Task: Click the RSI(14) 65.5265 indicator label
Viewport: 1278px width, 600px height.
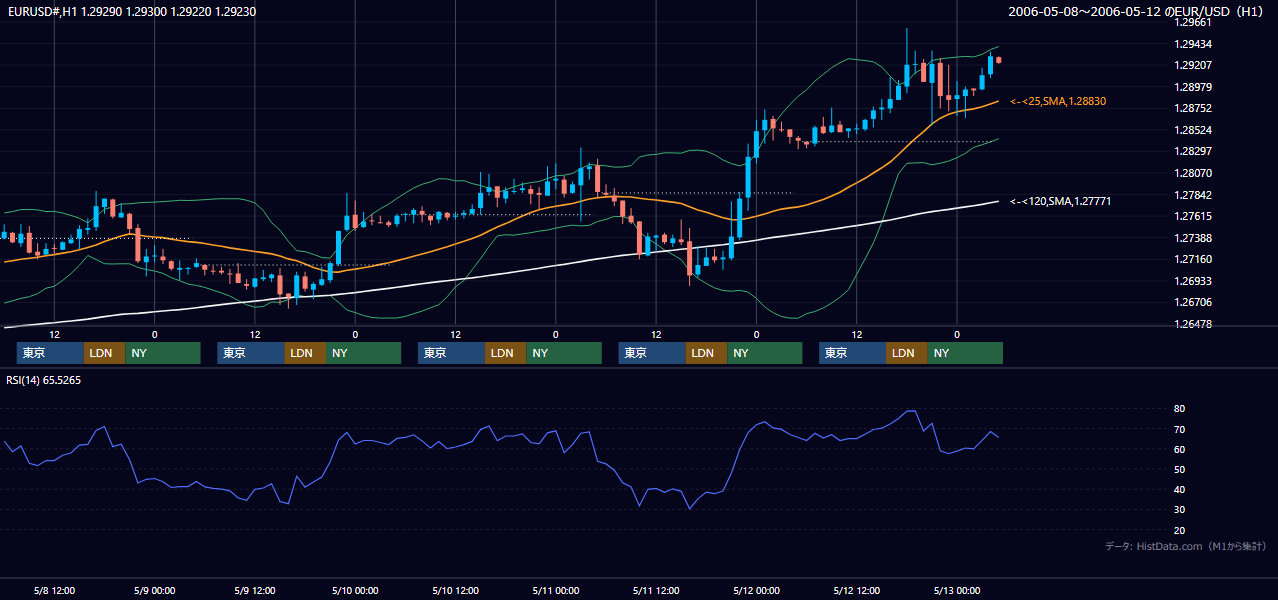Action: 44,381
